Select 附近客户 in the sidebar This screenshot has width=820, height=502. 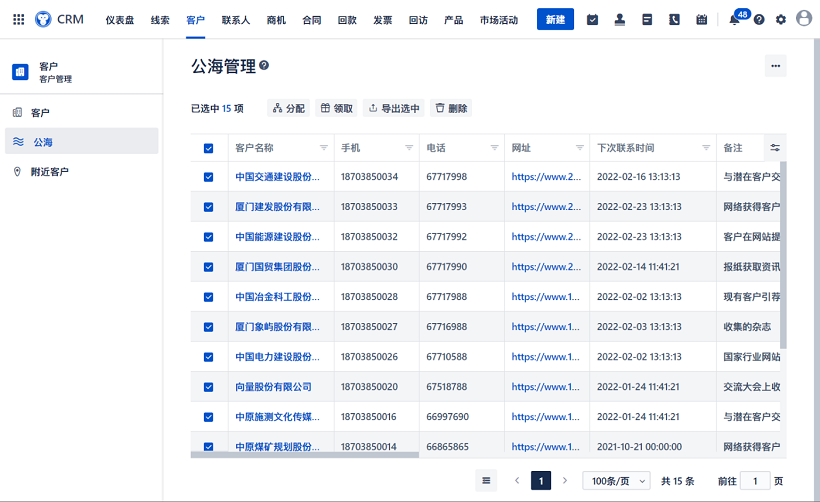(x=82, y=172)
